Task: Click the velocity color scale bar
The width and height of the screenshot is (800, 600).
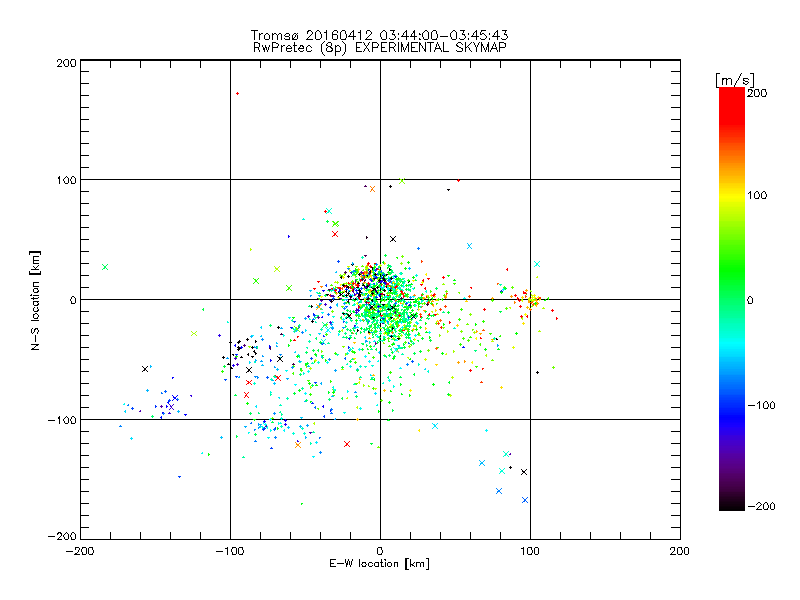Action: [x=732, y=299]
